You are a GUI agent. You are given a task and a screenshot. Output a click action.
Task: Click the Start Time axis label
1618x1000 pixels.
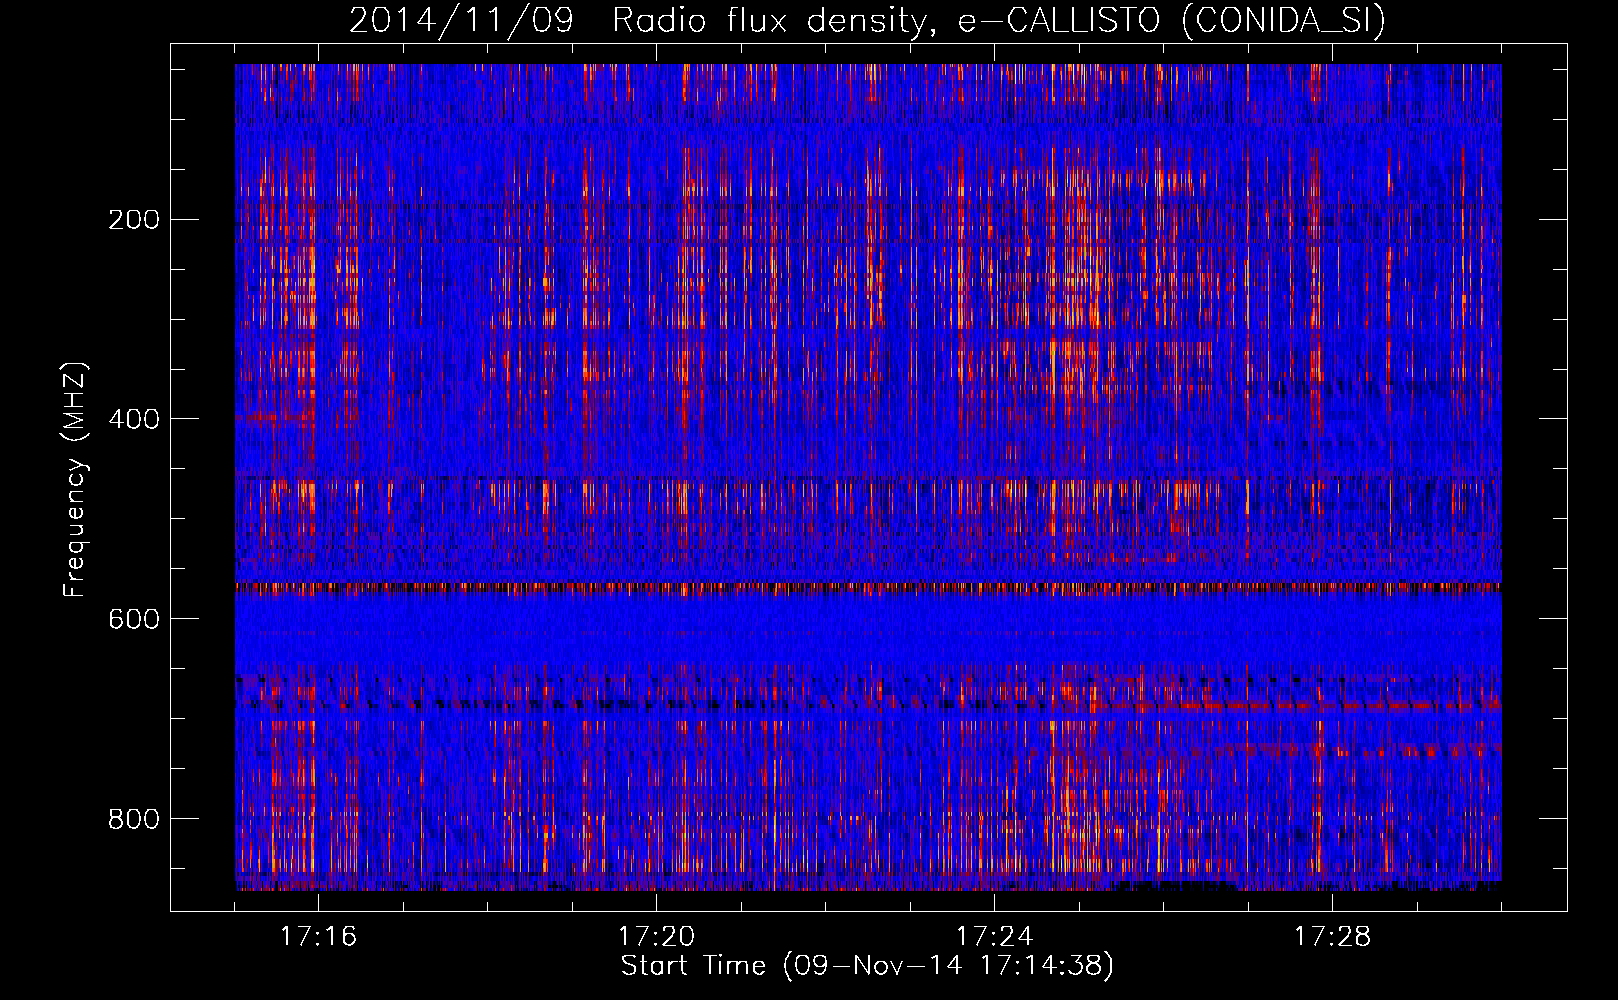867,966
